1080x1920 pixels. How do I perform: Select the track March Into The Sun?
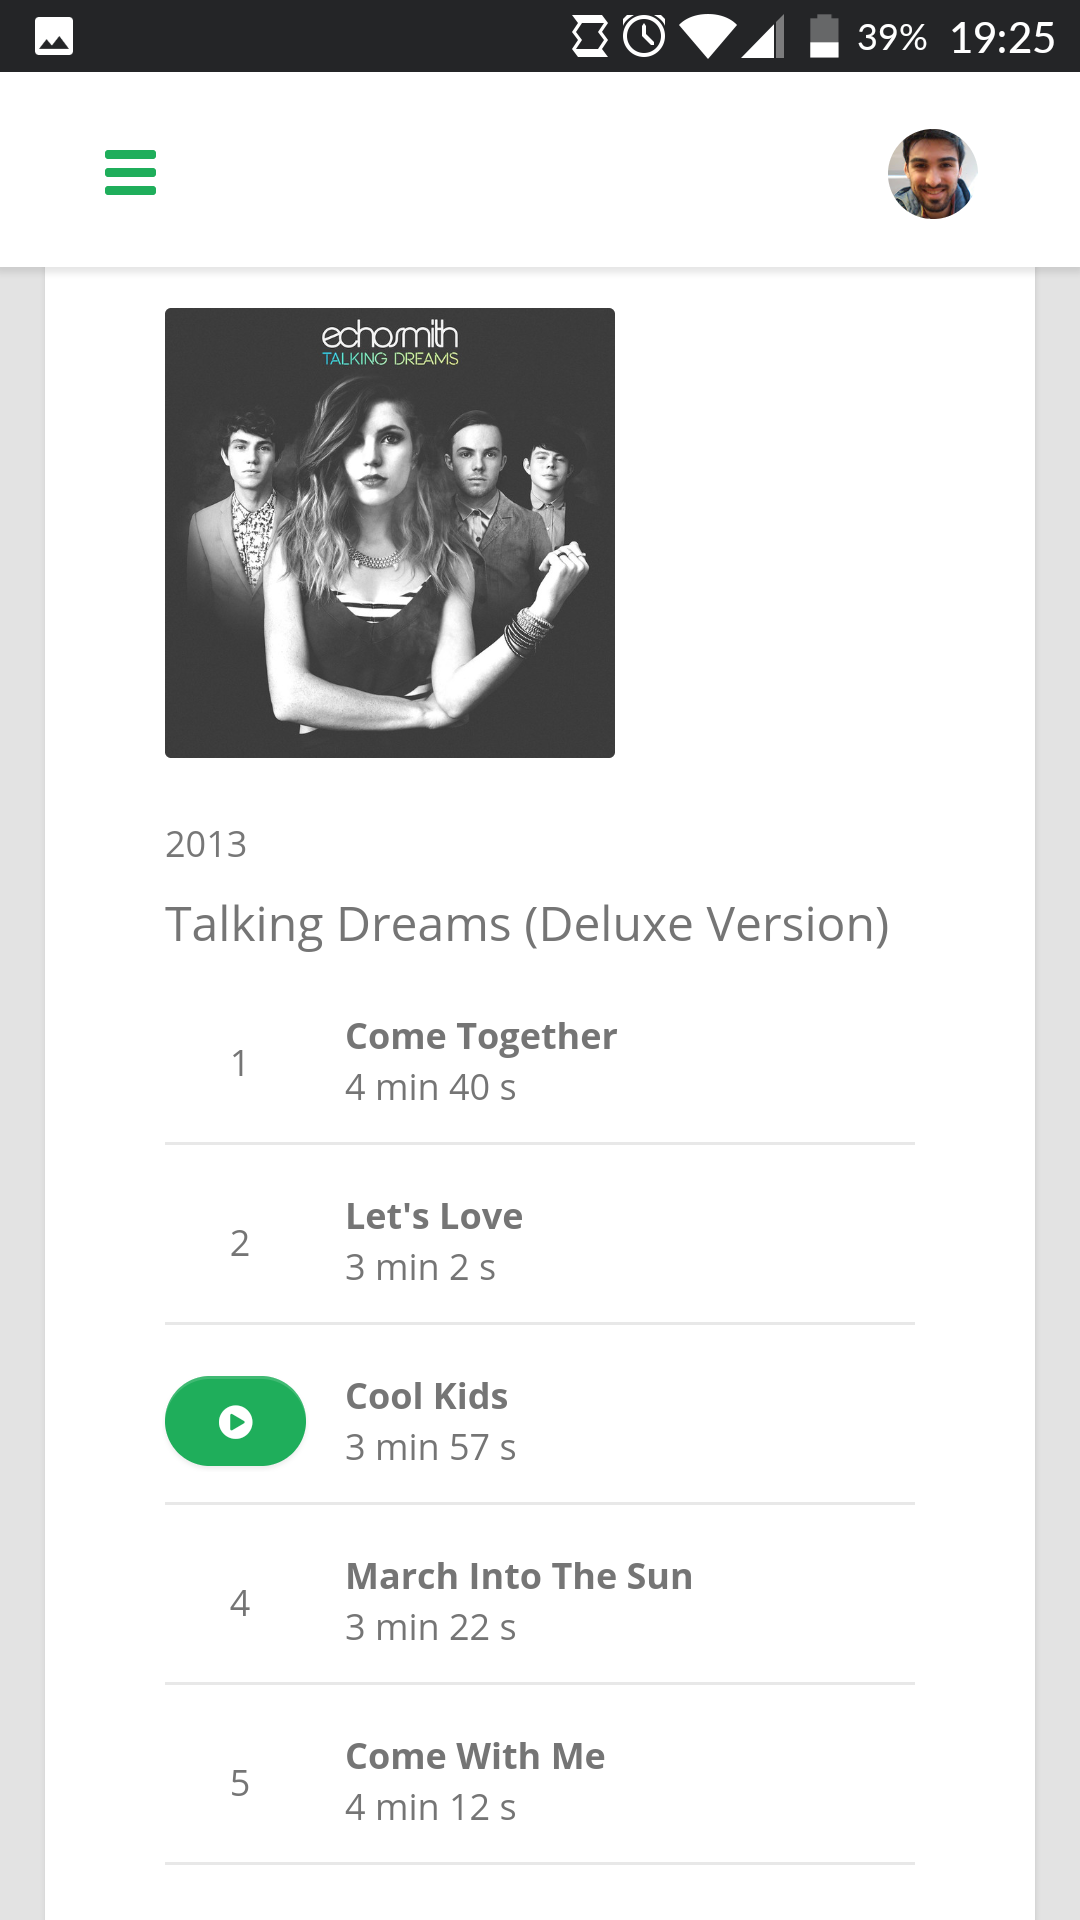pos(519,1577)
